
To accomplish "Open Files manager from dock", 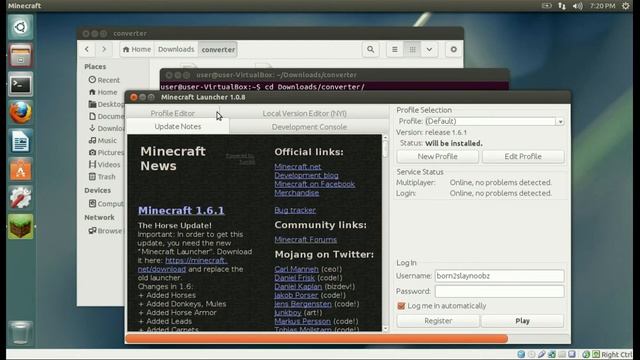I will (20, 56).
